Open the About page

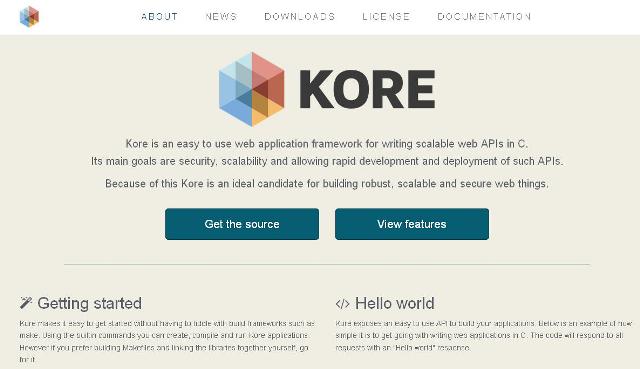[x=159, y=16]
